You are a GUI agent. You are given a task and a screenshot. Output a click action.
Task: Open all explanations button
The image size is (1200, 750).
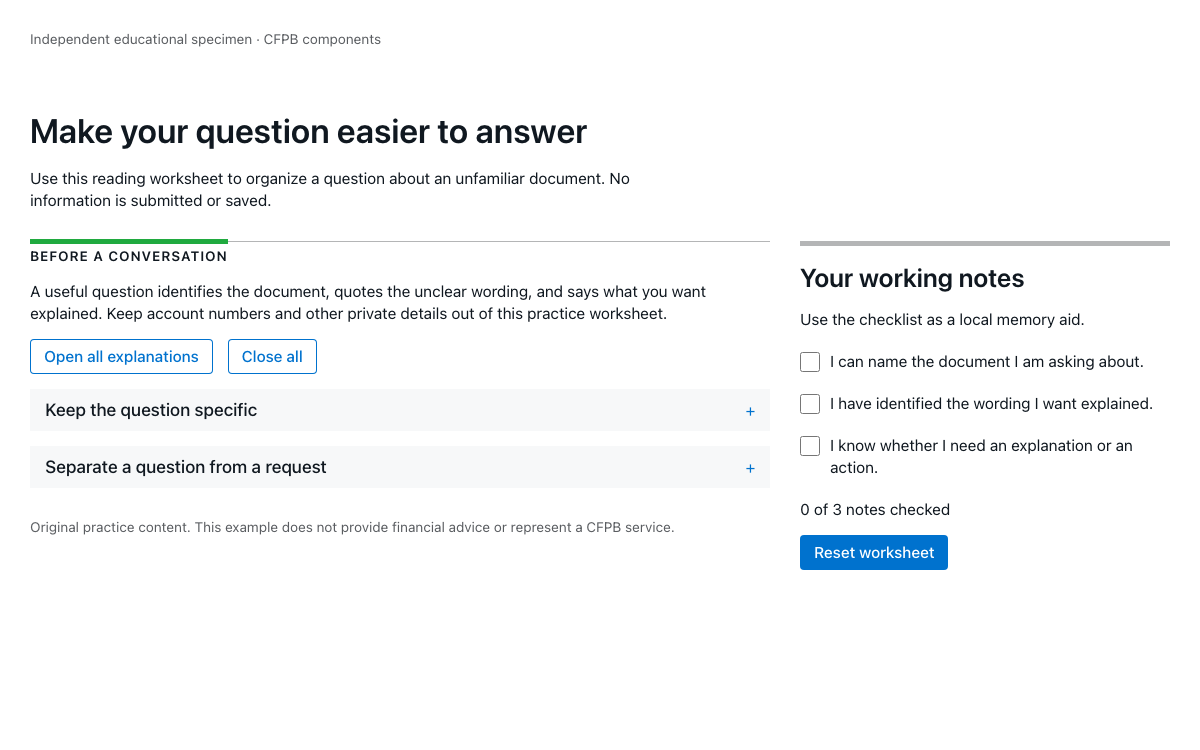[x=121, y=357]
